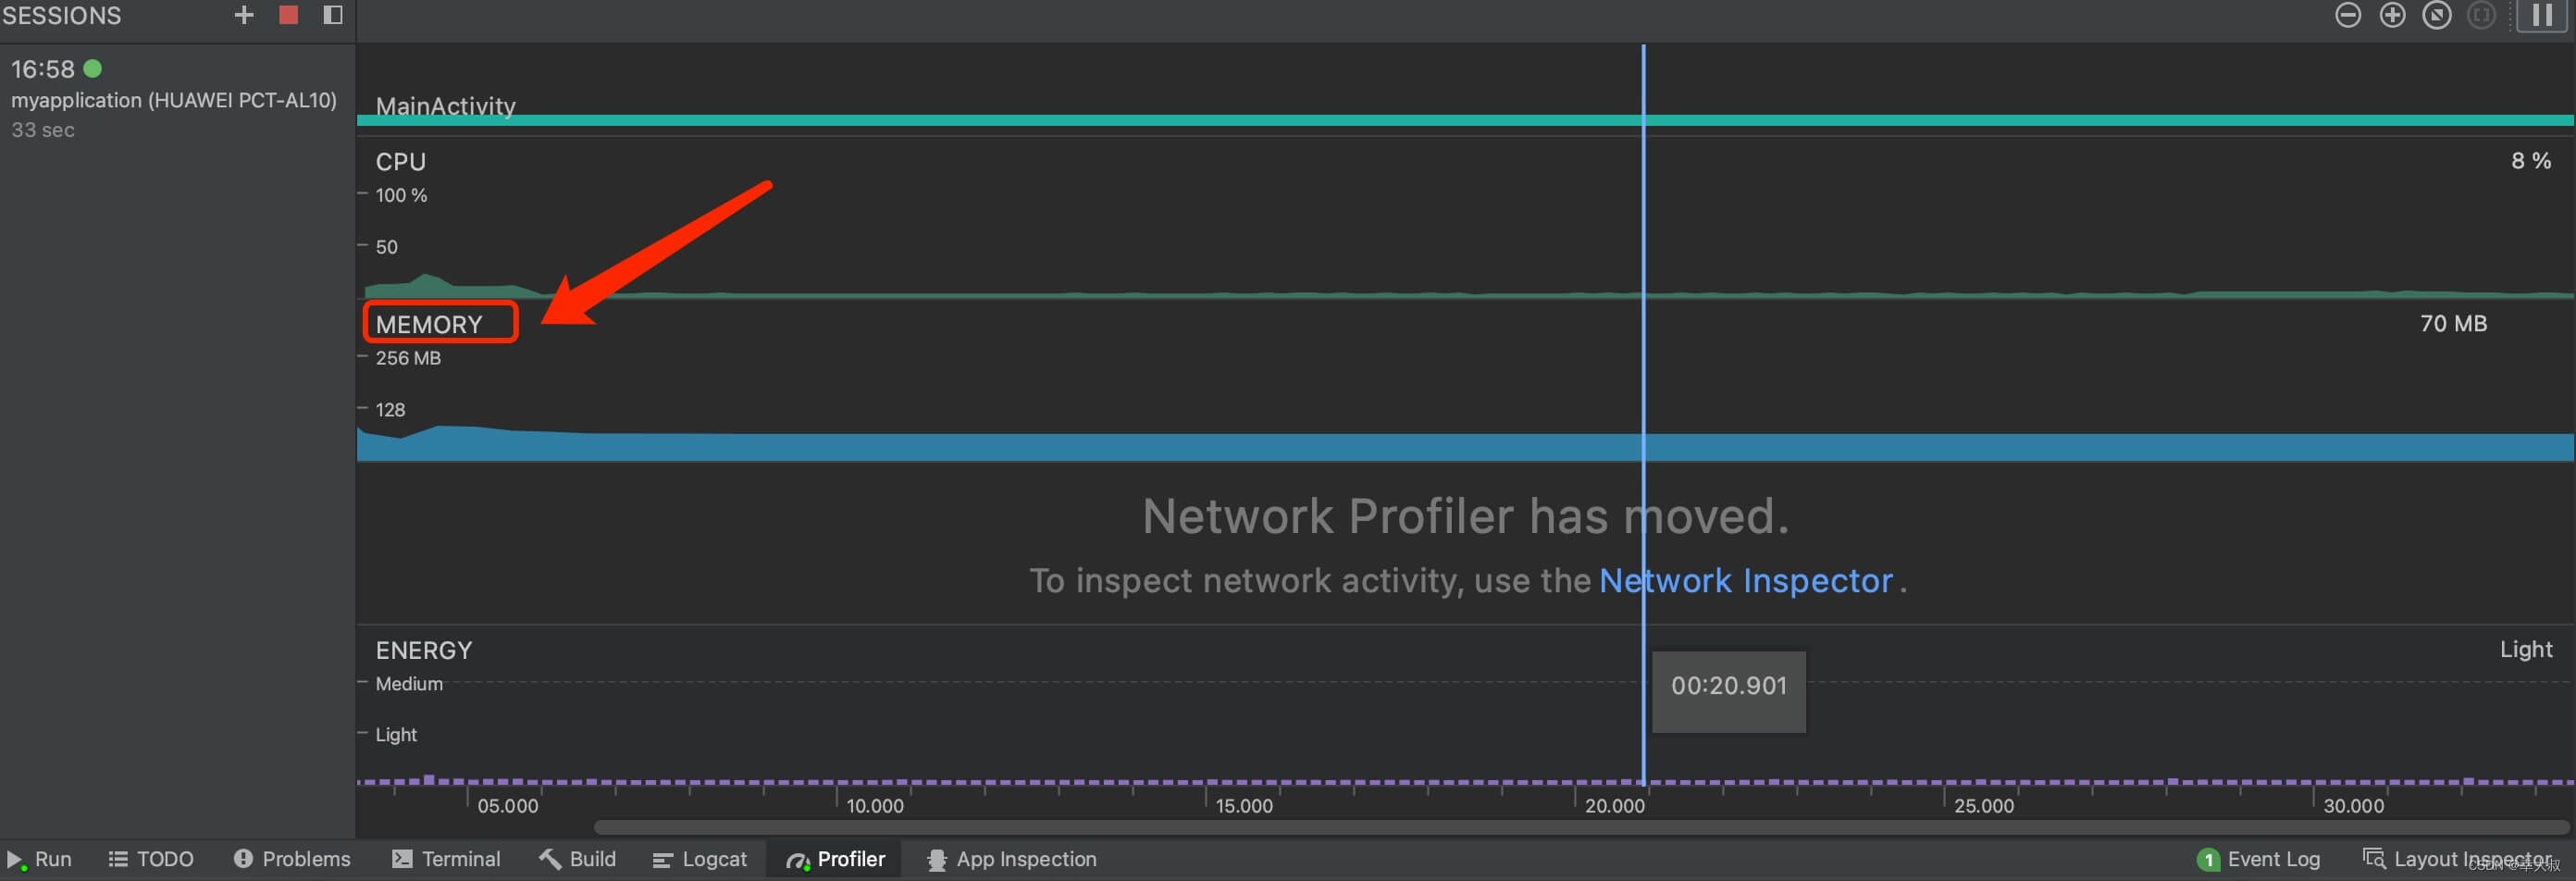Image resolution: width=2576 pixels, height=881 pixels.
Task: Open the MEMORY profiler row
Action: pyautogui.click(x=429, y=324)
